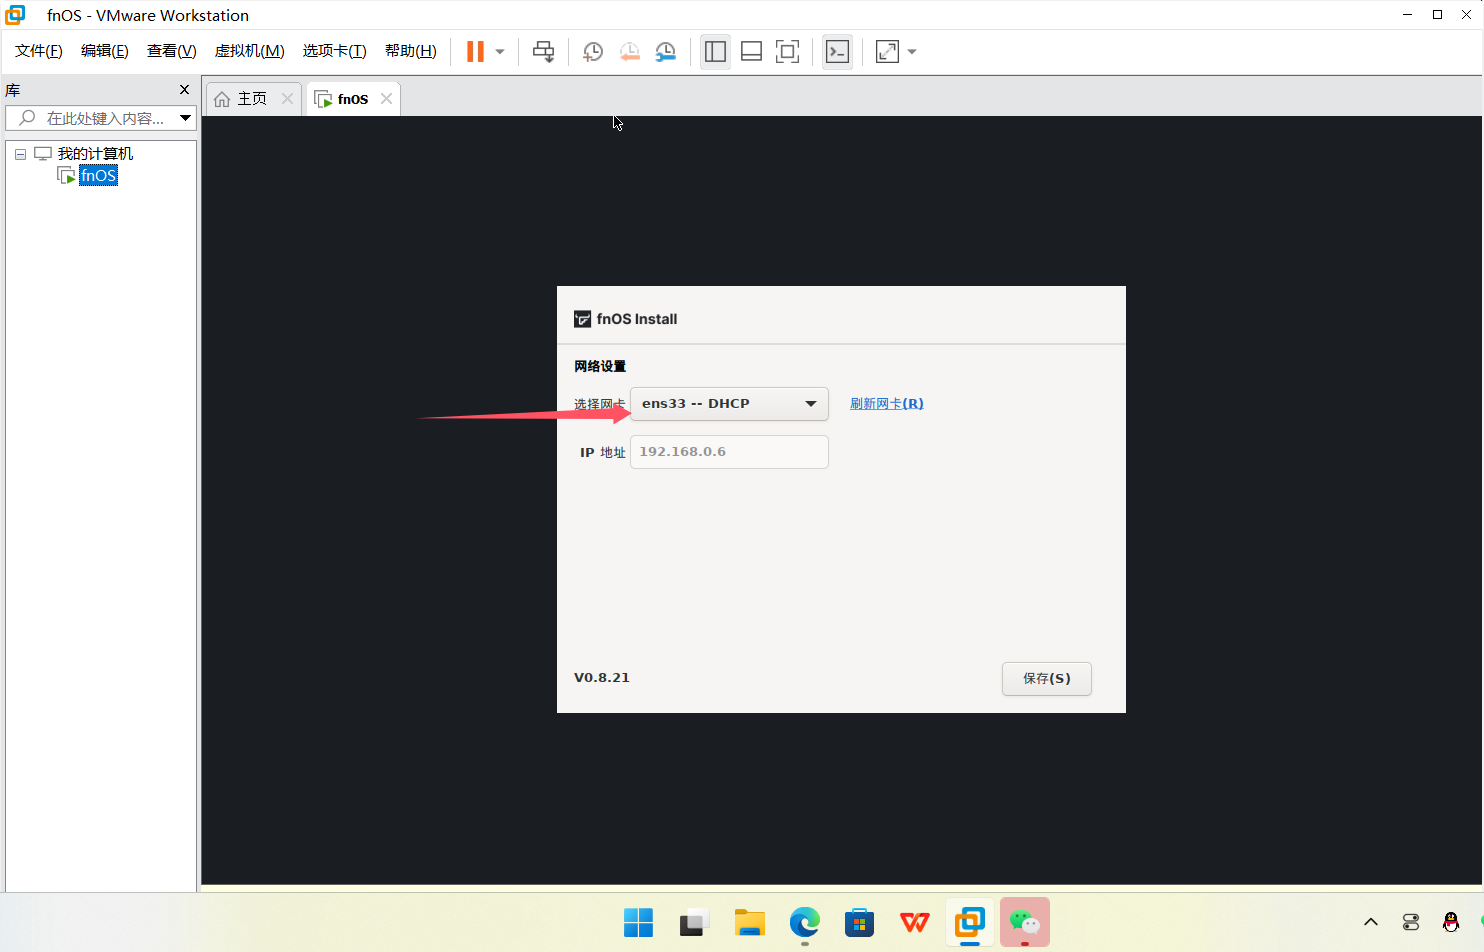Open the console view

coord(837,52)
